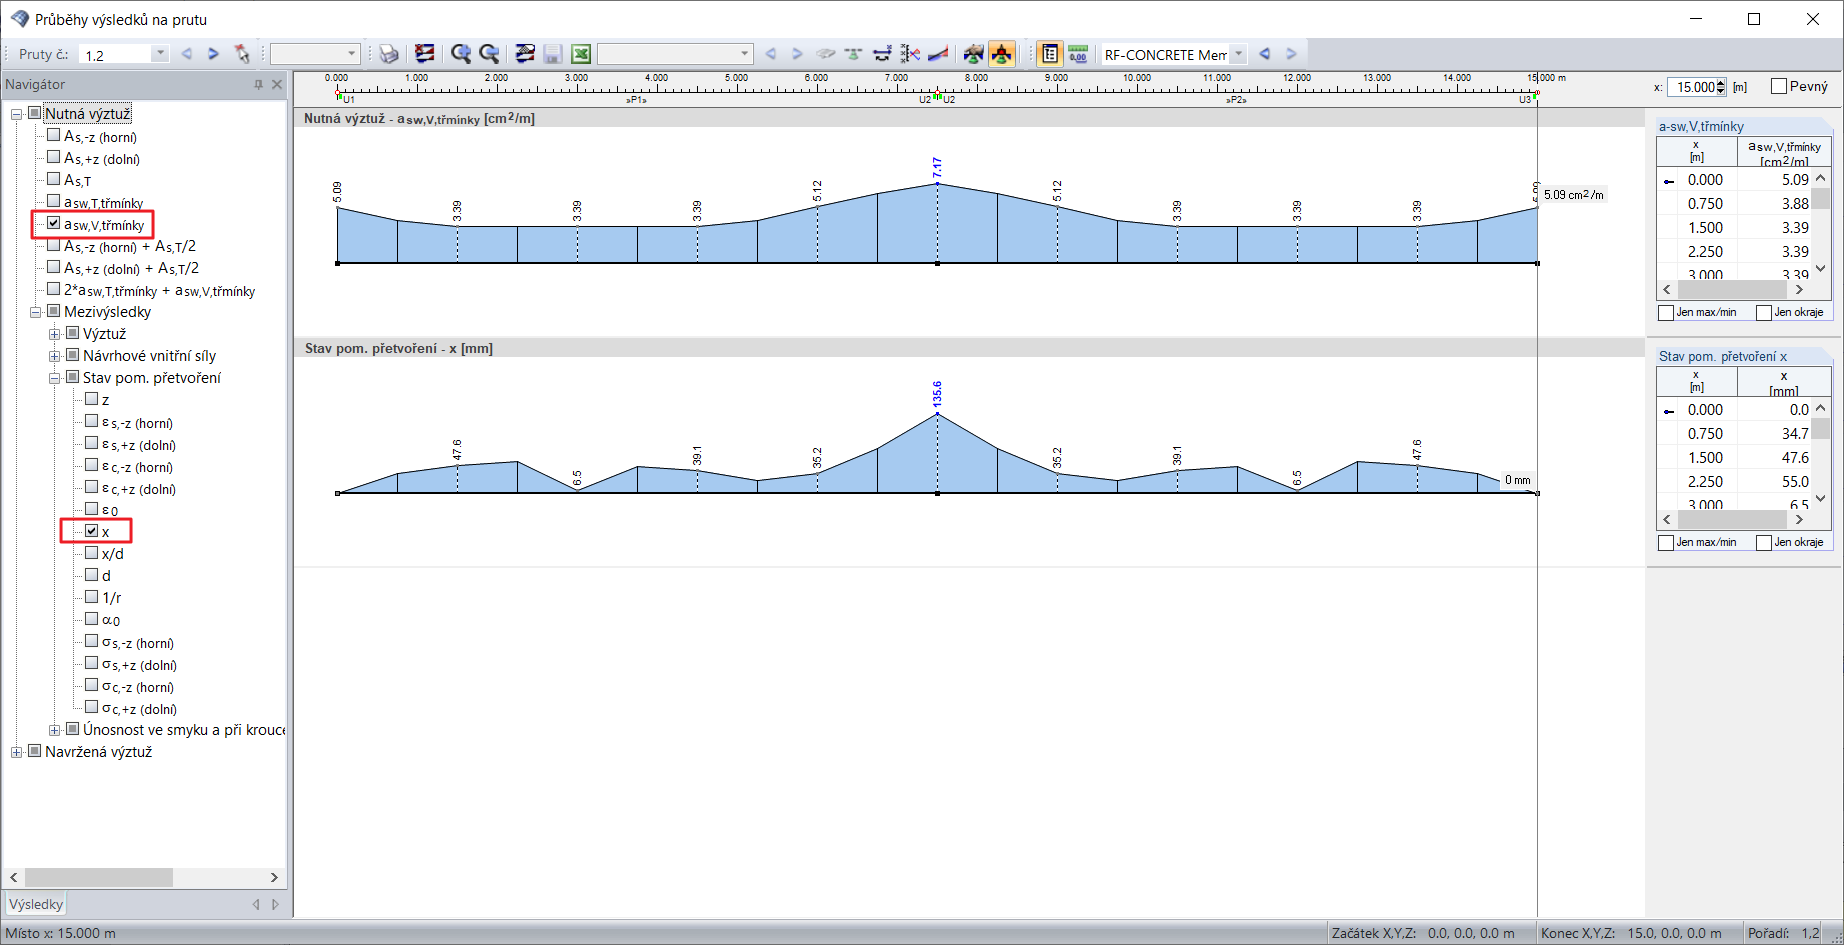This screenshot has height=945, width=1844.
Task: Click the unhighlighted support icon
Action: tap(973, 54)
